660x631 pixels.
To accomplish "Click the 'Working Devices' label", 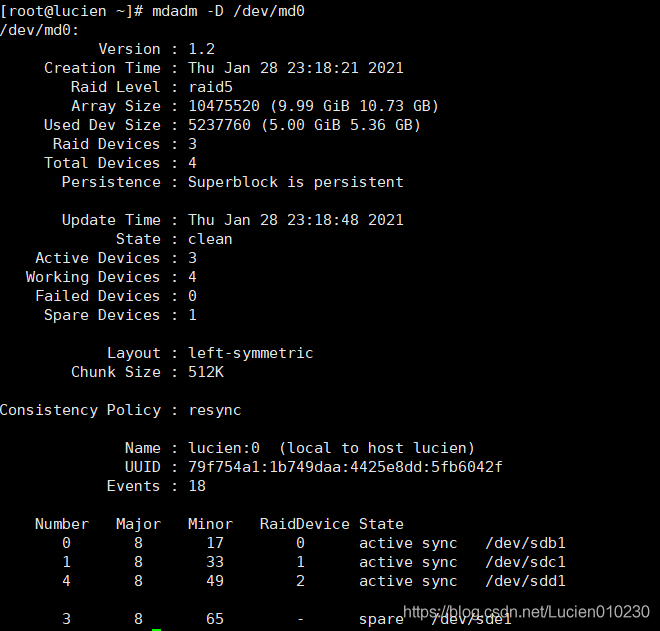I will click(93, 277).
